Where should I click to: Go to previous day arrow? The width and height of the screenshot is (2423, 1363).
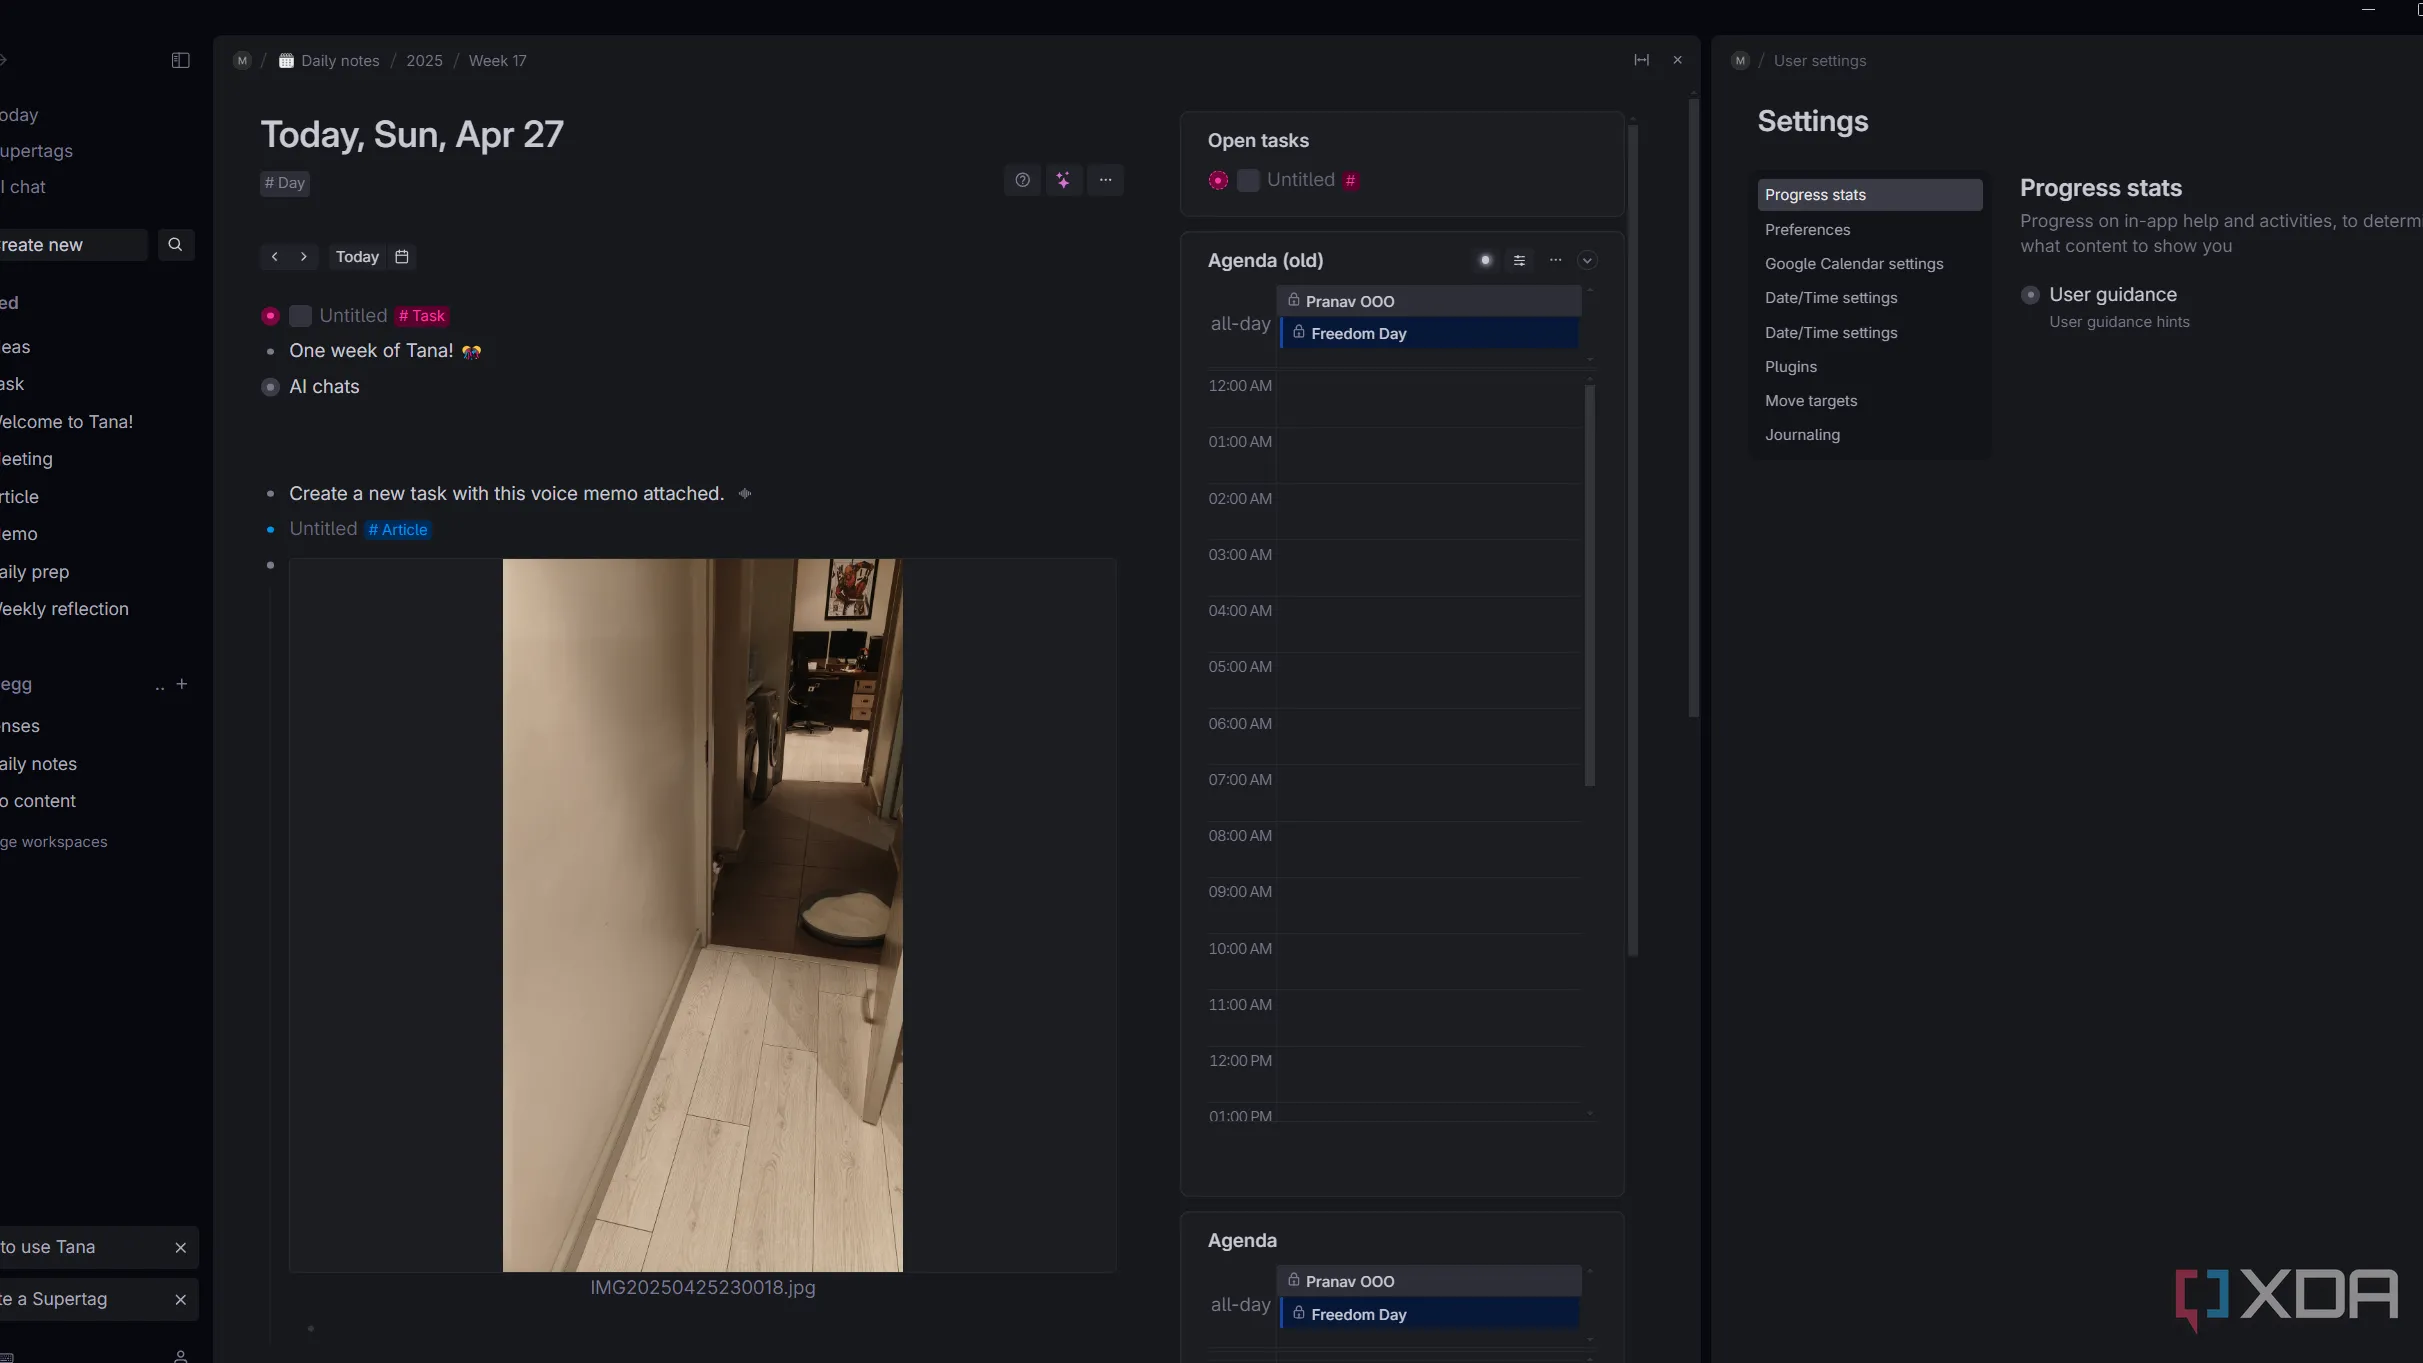pos(274,257)
